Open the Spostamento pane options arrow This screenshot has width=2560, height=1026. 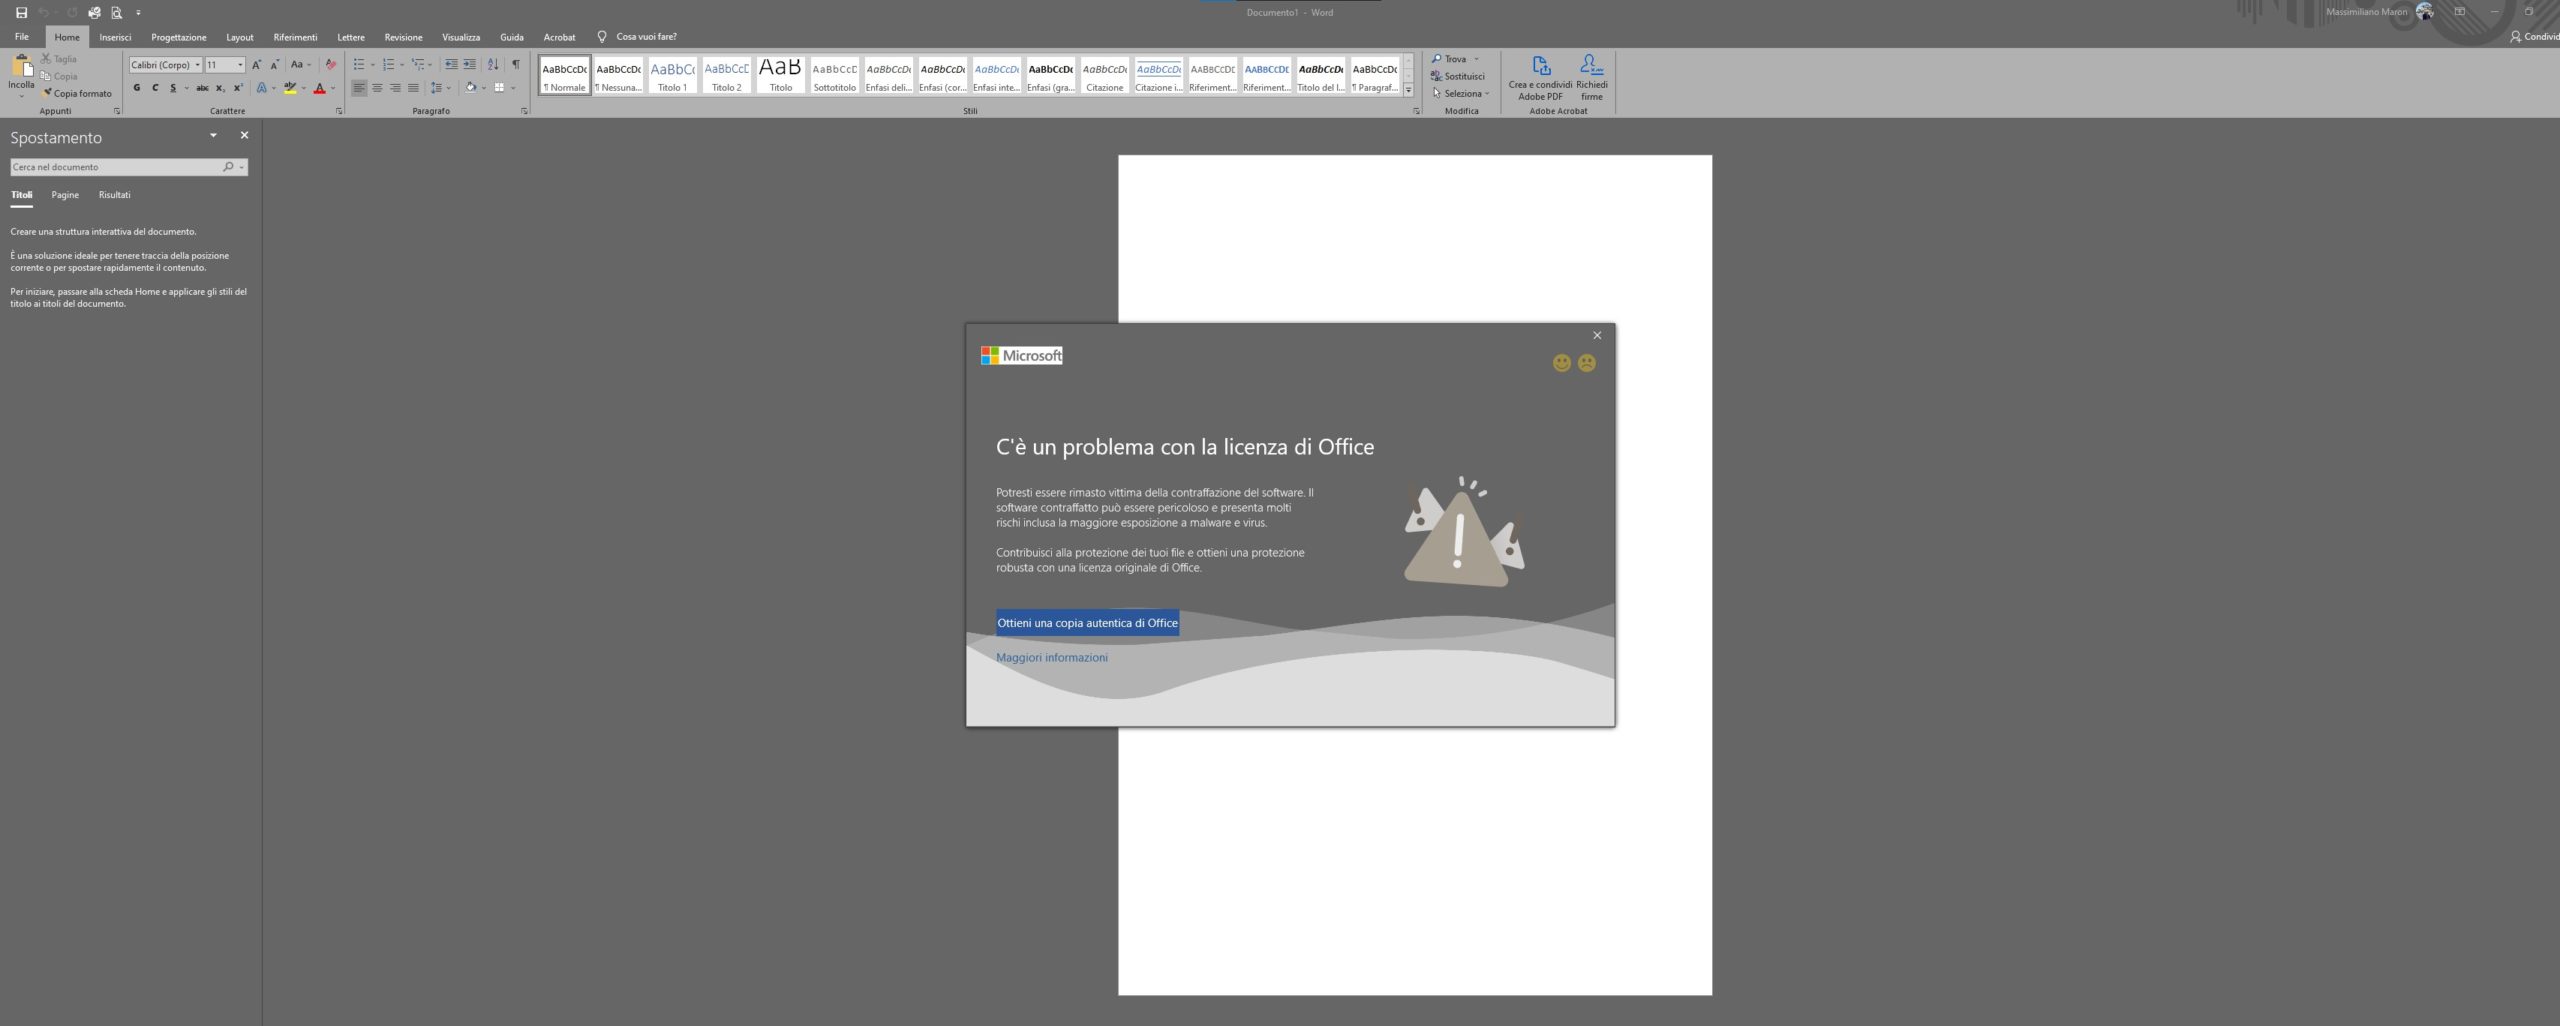tap(213, 135)
